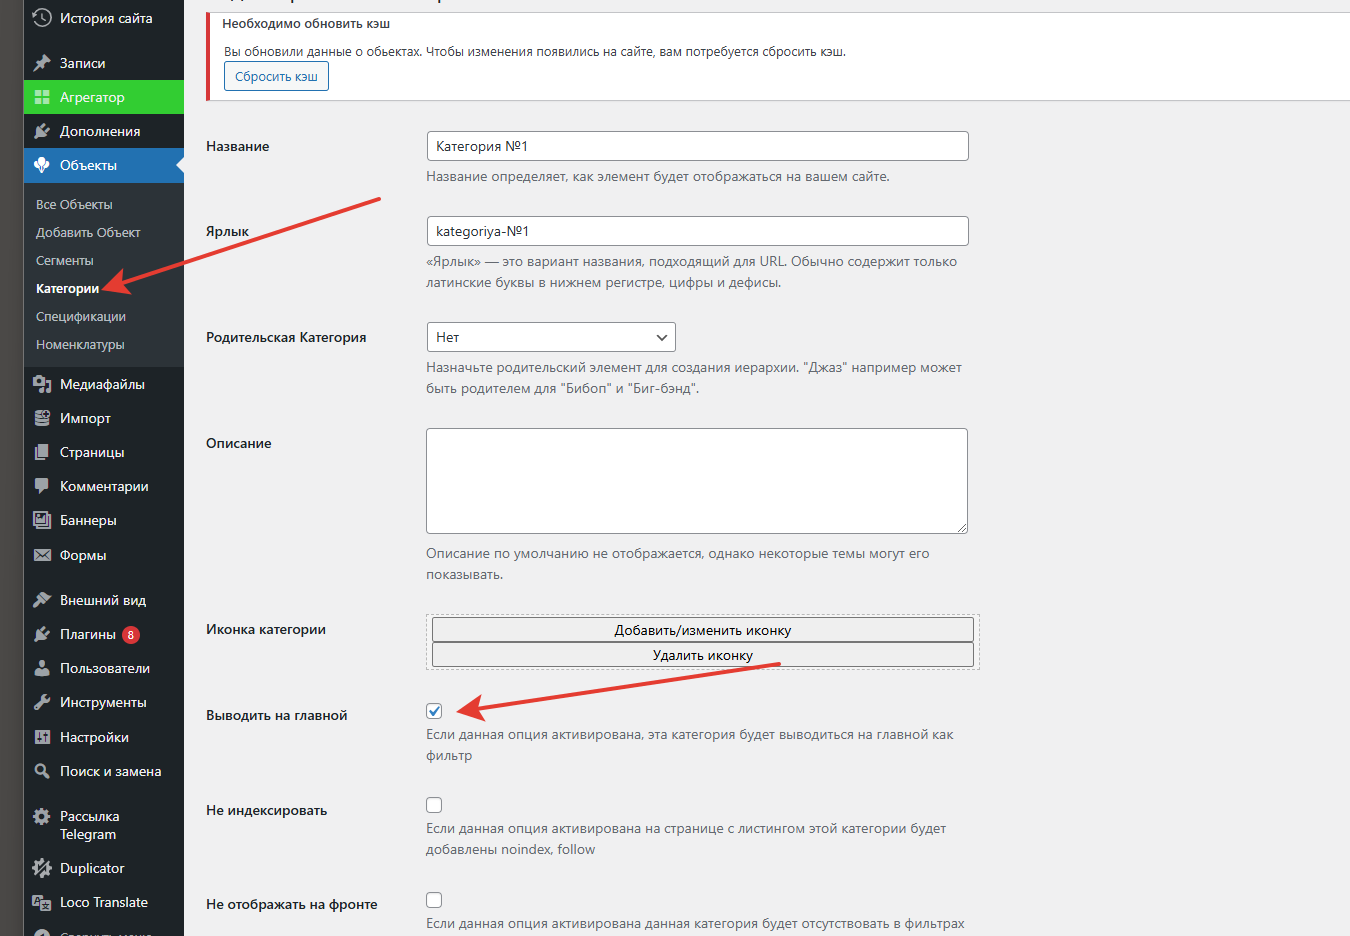This screenshot has width=1350, height=936.
Task: Click the Страницы pages icon
Action: click(x=42, y=452)
